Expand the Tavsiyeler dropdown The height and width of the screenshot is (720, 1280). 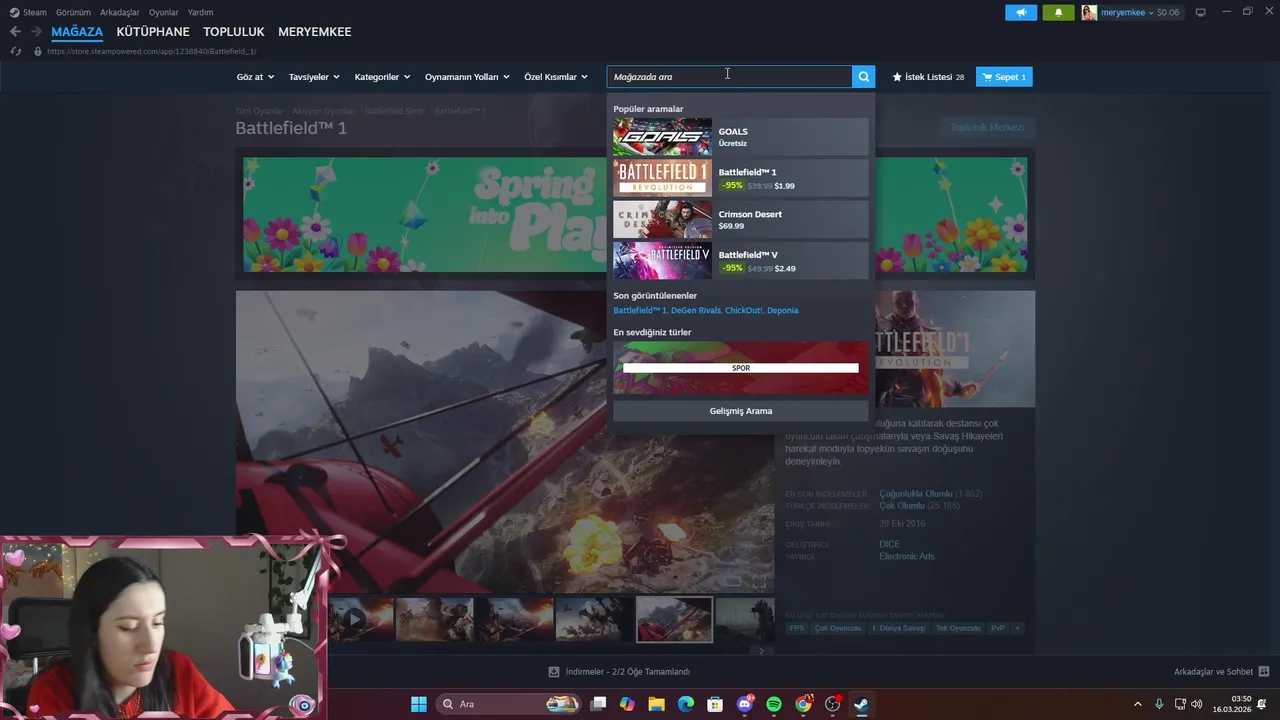314,77
